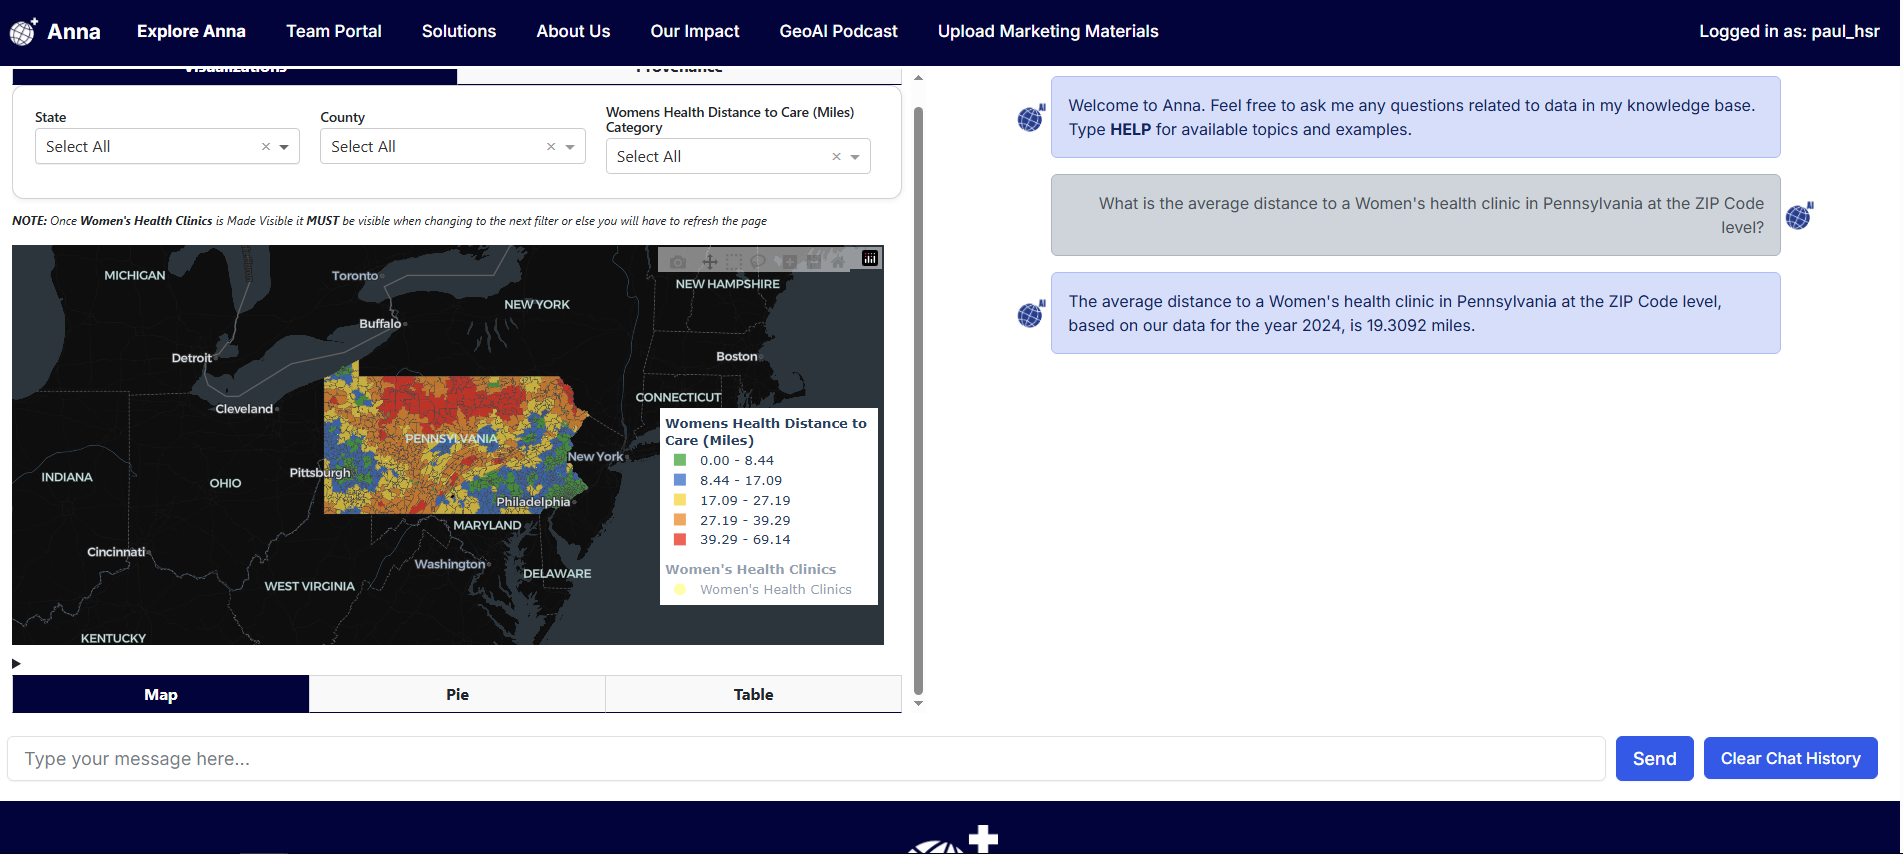Reset map view with the home icon
The image size is (1903, 854).
[x=838, y=262]
